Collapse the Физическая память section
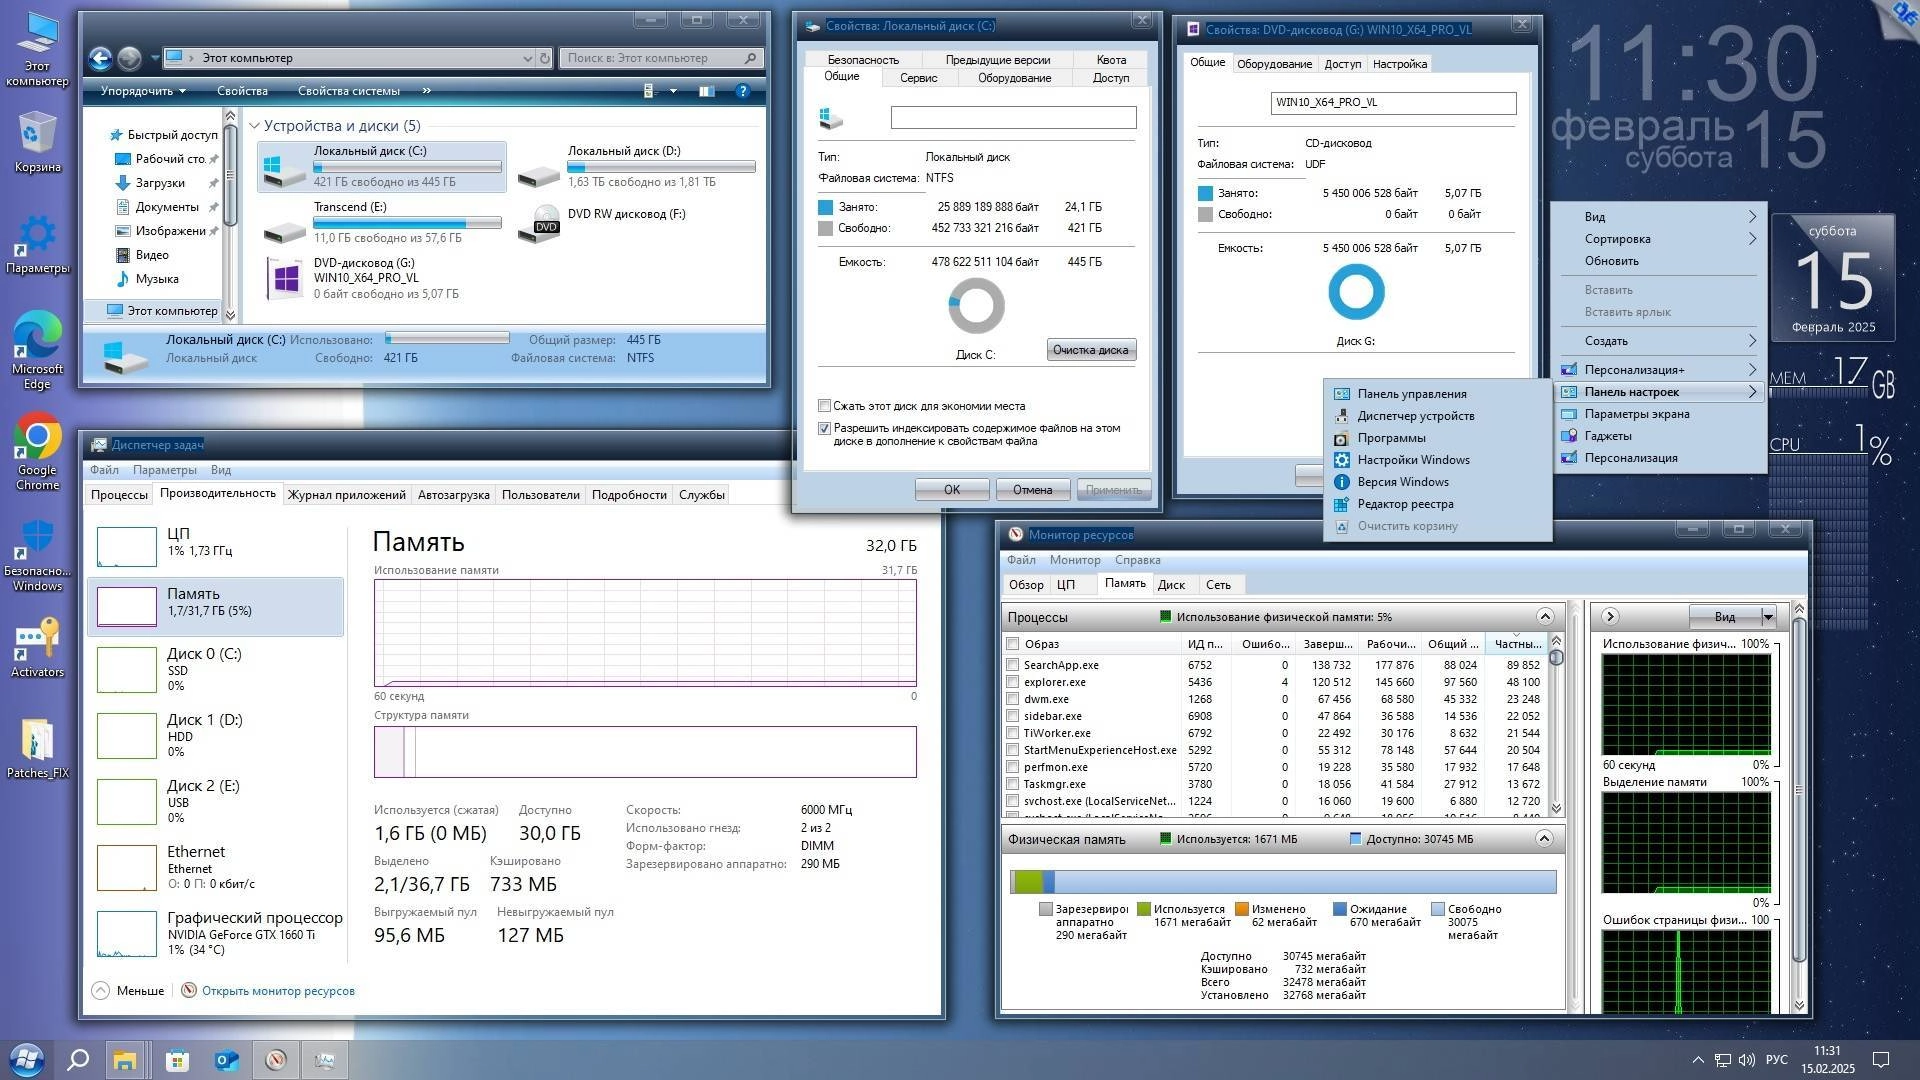This screenshot has height=1080, width=1920. [1548, 839]
